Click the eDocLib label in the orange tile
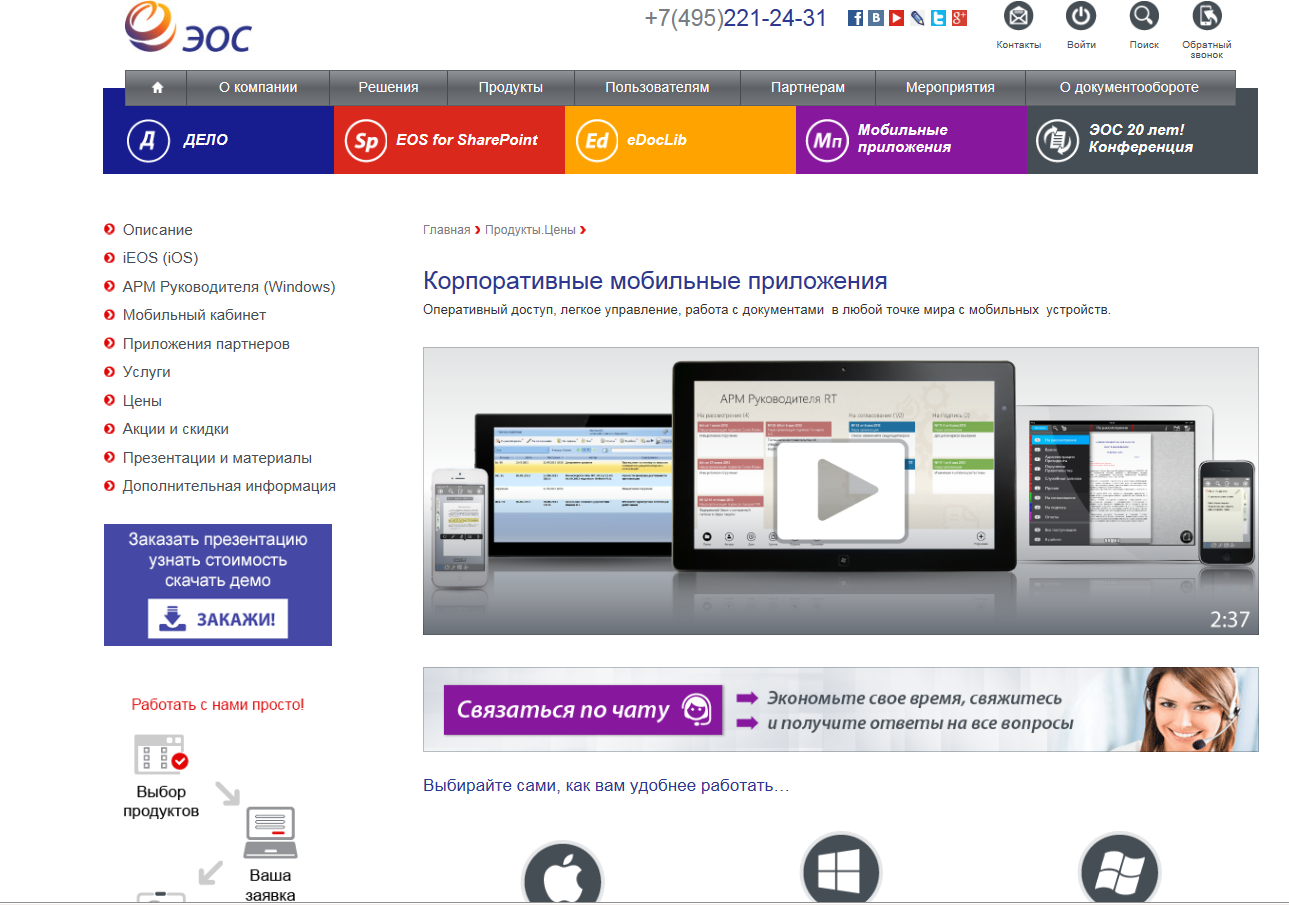 click(x=657, y=140)
